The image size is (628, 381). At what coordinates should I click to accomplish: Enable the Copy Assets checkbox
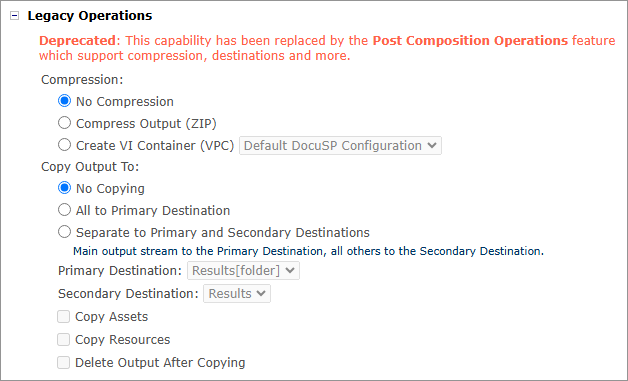(x=64, y=316)
